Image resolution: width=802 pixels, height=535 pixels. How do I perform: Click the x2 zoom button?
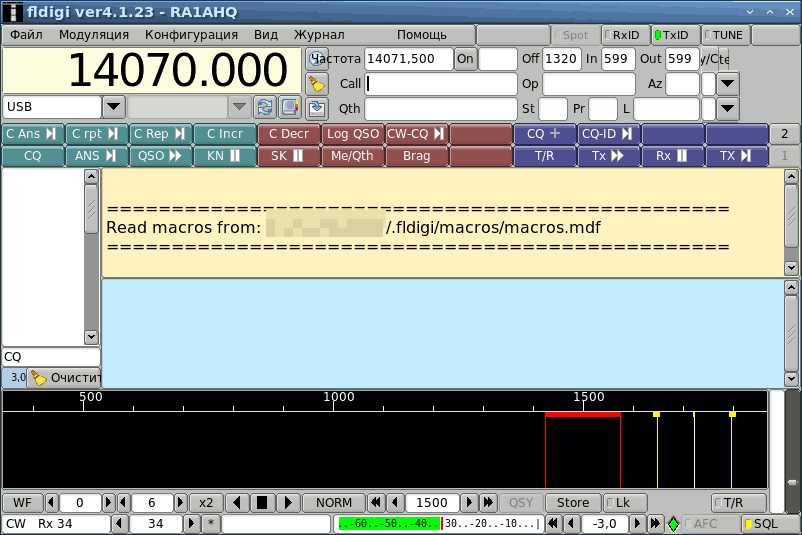pyautogui.click(x=206, y=503)
